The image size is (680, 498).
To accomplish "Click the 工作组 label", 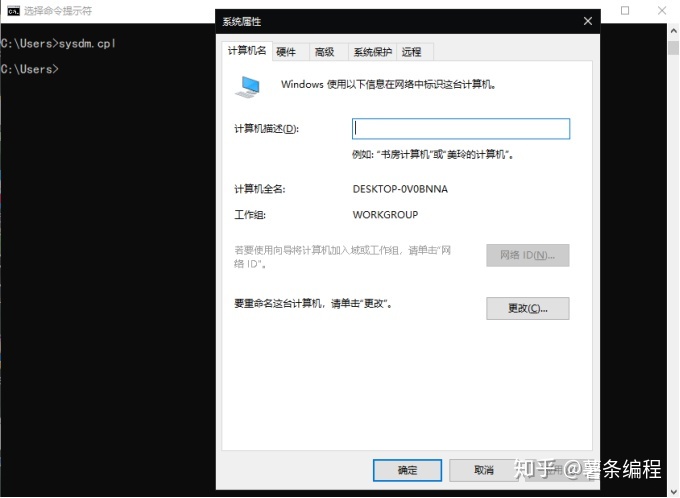I will 250,215.
